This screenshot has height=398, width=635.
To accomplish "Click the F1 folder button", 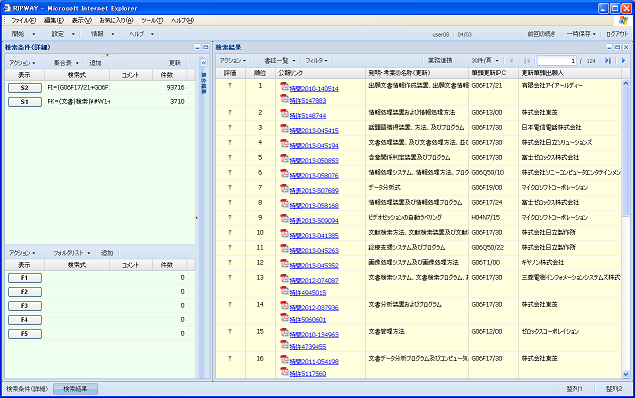I will click(25, 278).
